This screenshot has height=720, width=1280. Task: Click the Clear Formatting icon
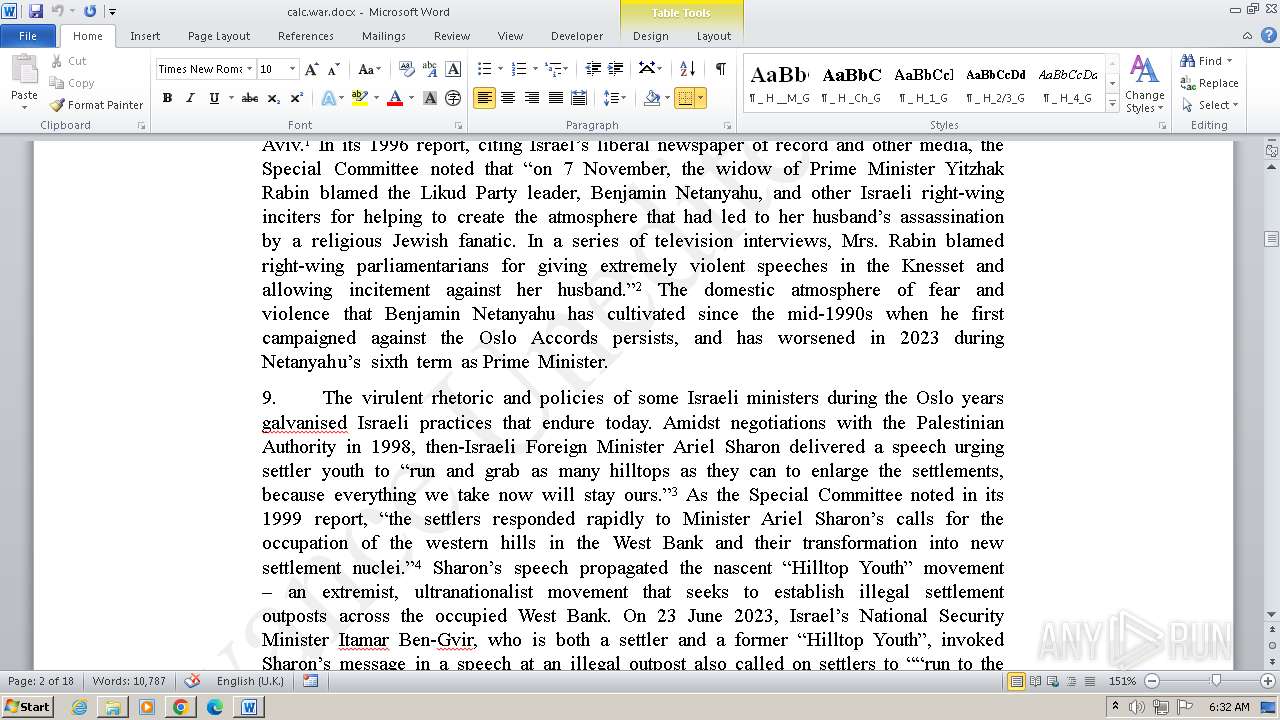tap(406, 69)
